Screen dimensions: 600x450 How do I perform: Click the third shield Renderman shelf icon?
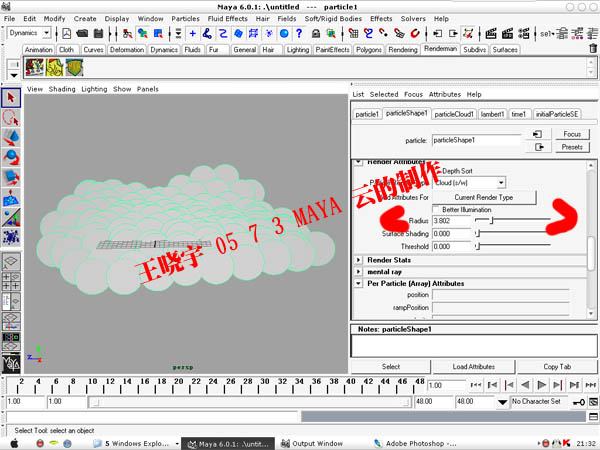74,67
